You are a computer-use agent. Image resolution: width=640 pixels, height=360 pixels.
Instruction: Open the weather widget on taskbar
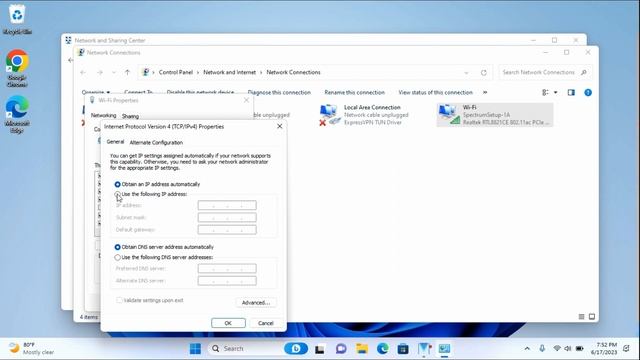pyautogui.click(x=31, y=348)
